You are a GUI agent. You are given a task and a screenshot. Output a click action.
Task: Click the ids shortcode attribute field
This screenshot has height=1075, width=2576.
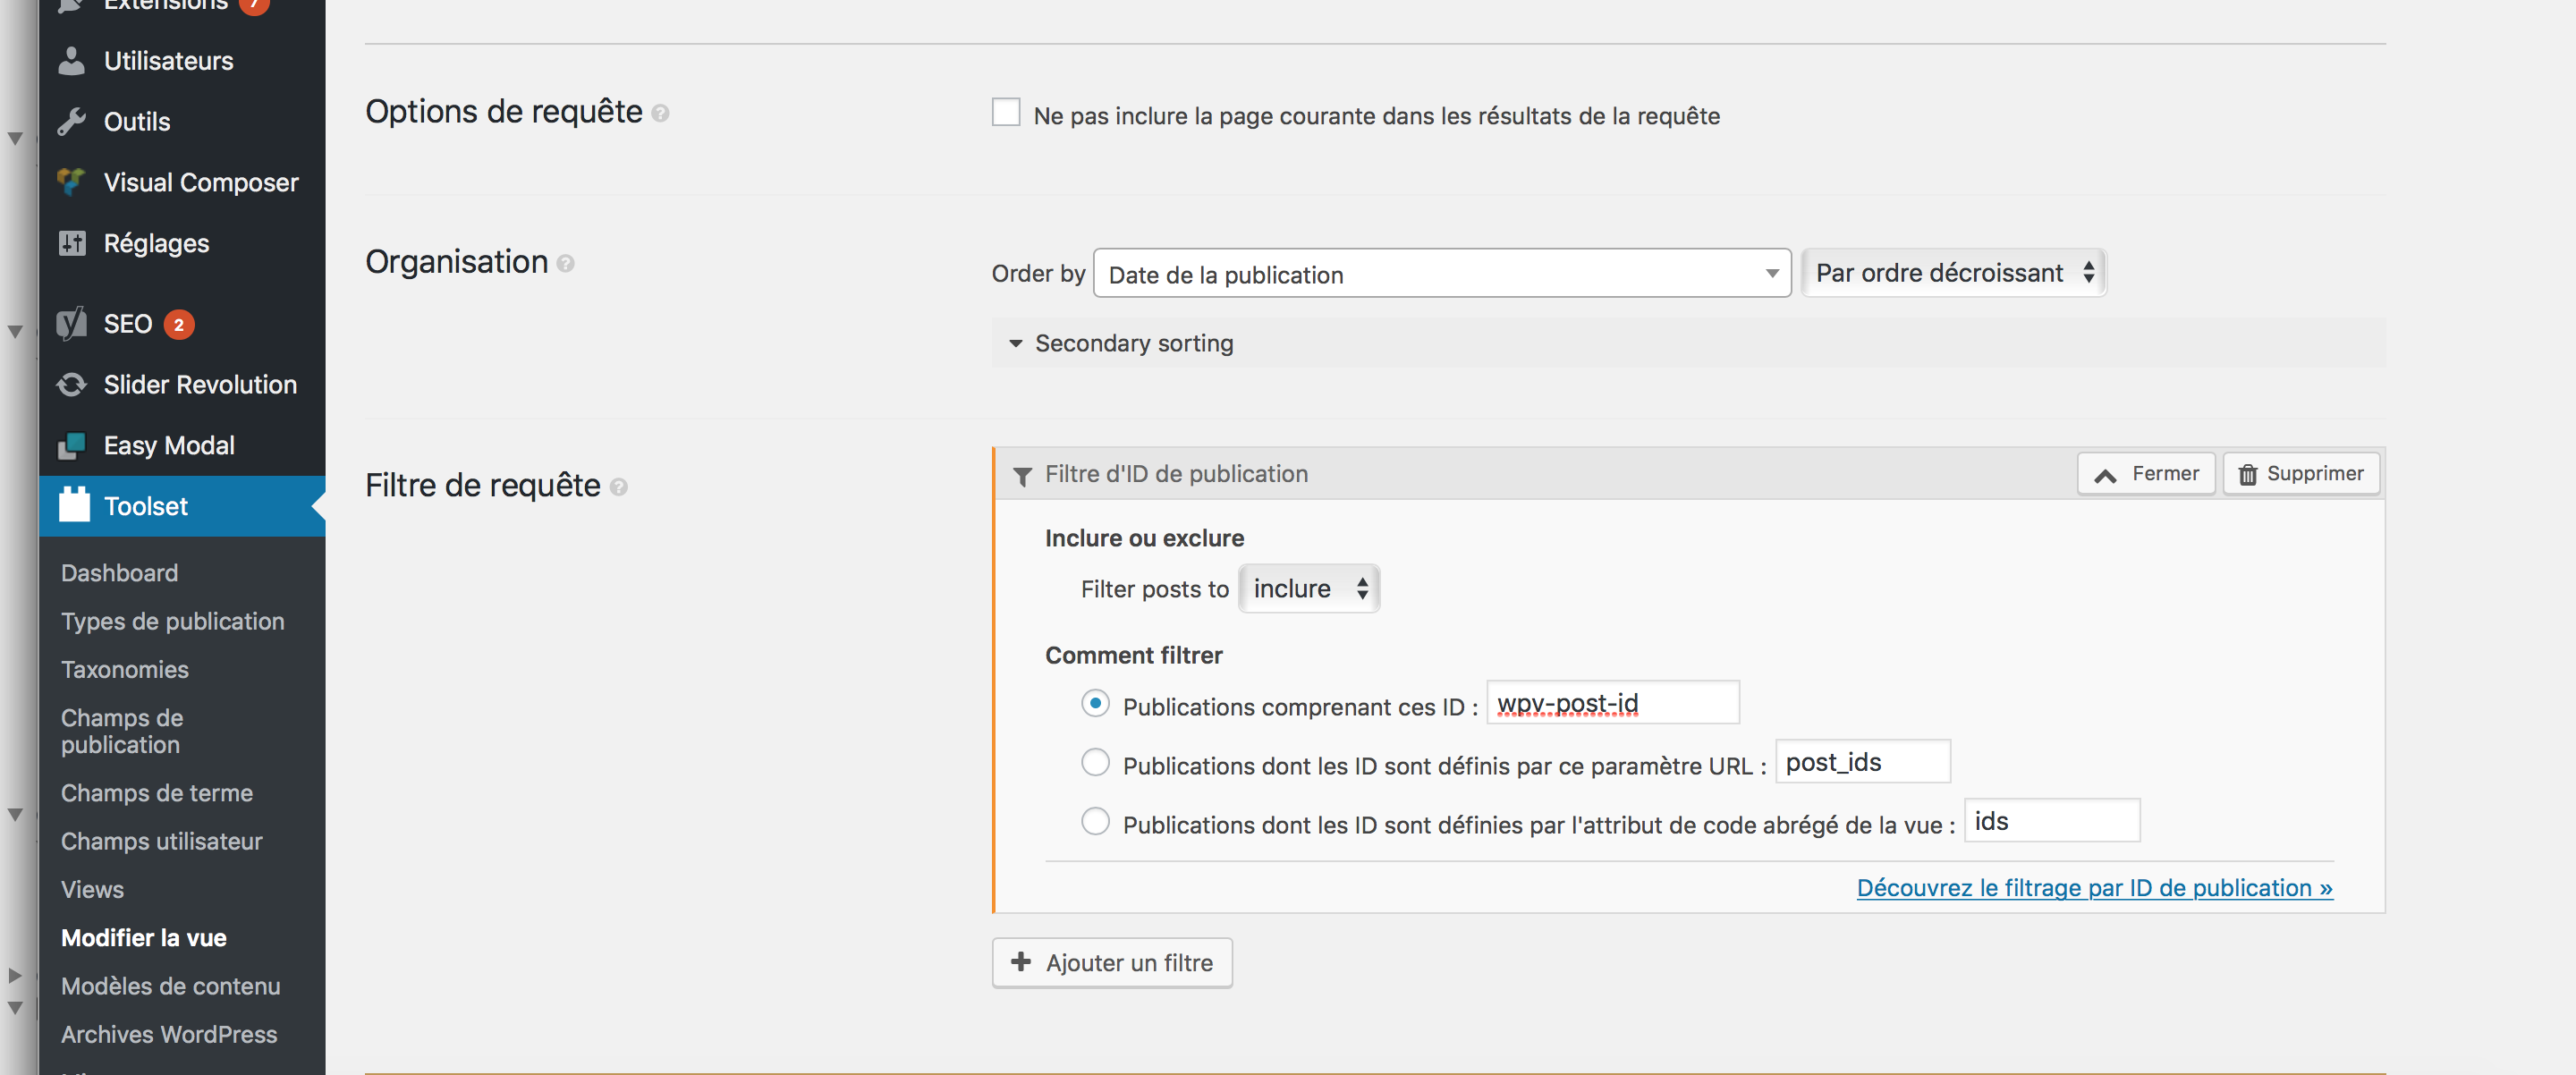pos(2051,821)
